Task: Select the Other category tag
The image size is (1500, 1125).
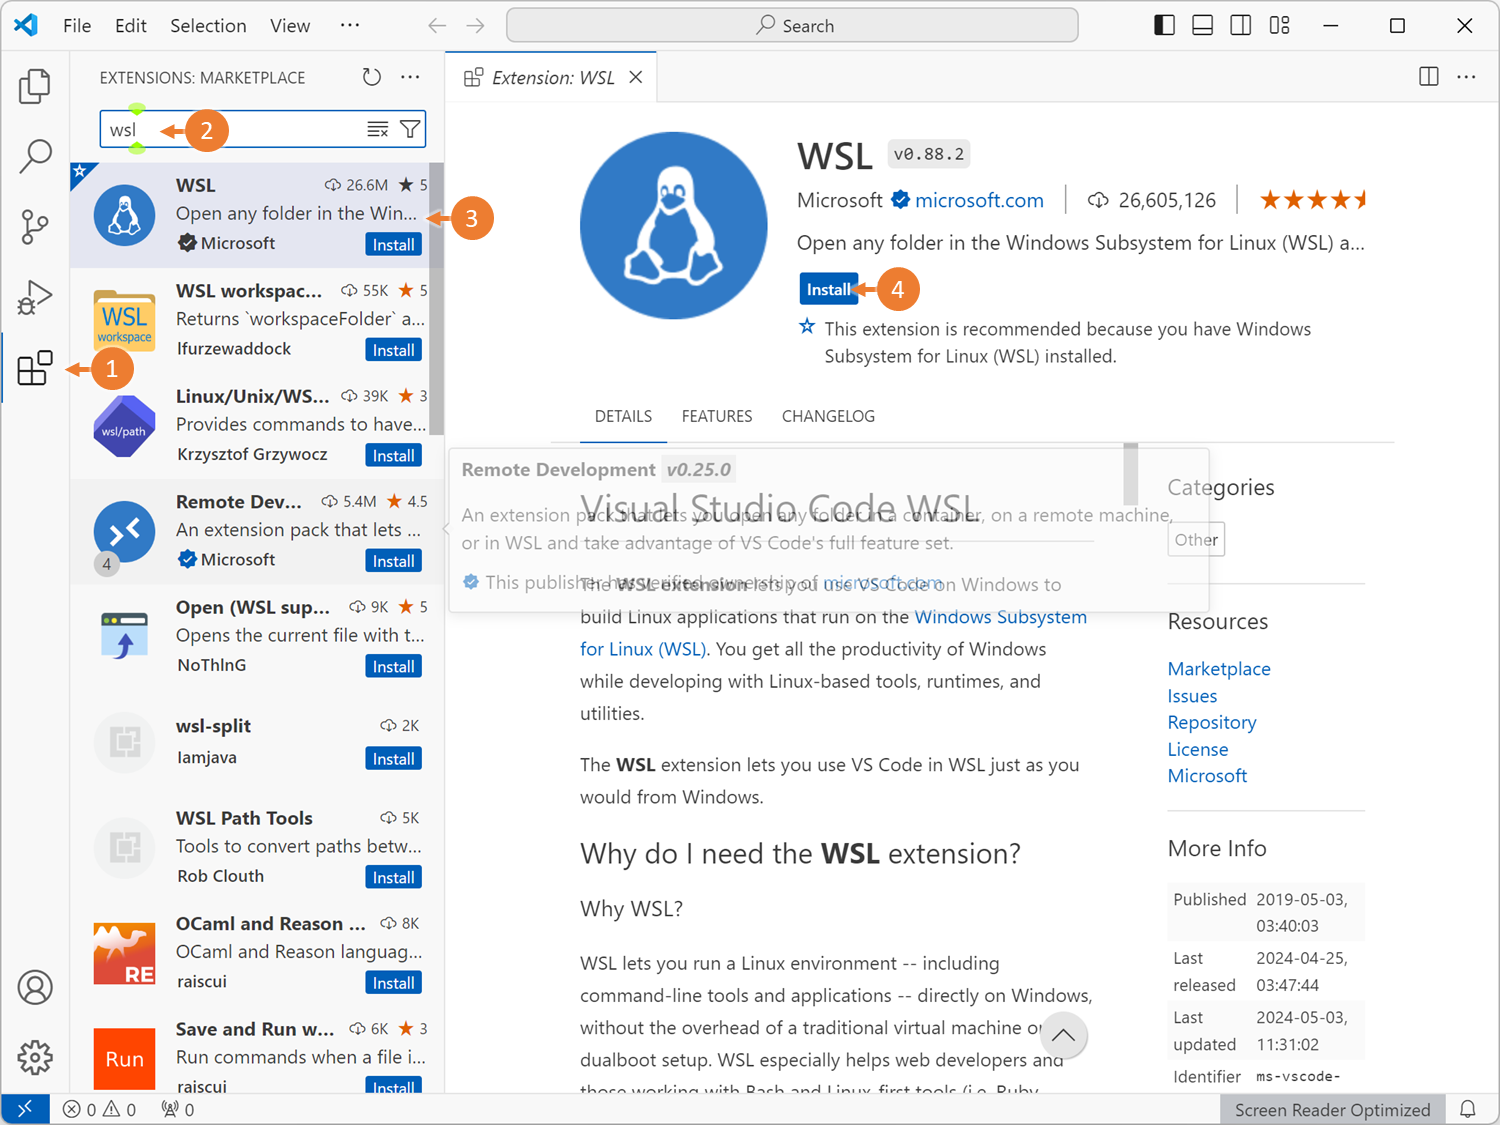Action: click(1196, 540)
